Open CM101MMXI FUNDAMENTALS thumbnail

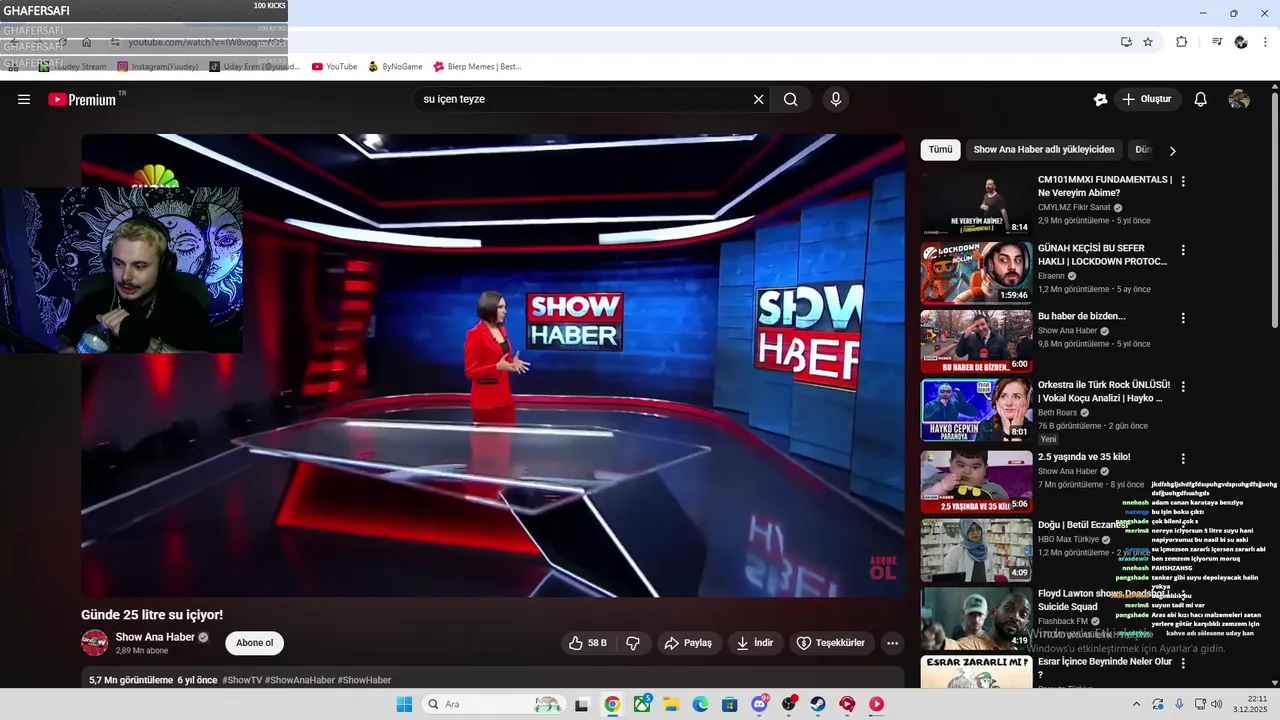point(977,205)
